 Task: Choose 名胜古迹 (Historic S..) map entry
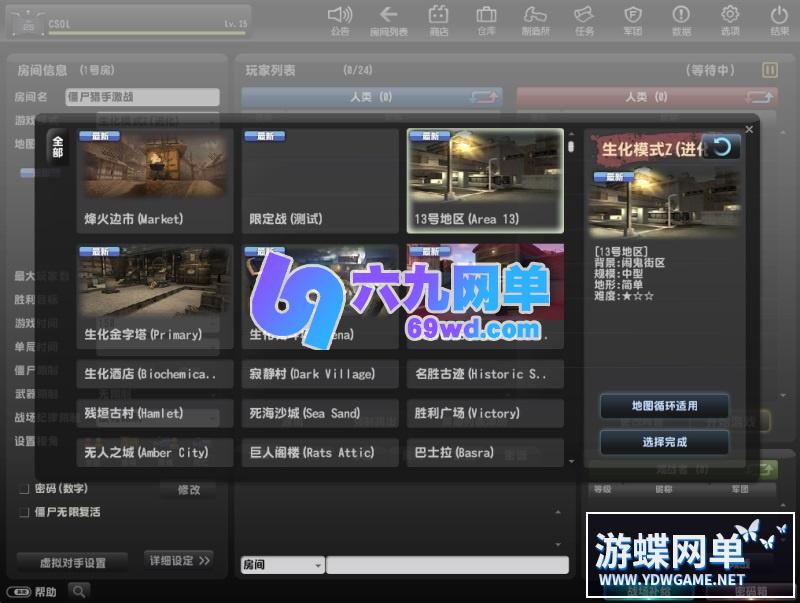[x=485, y=374]
